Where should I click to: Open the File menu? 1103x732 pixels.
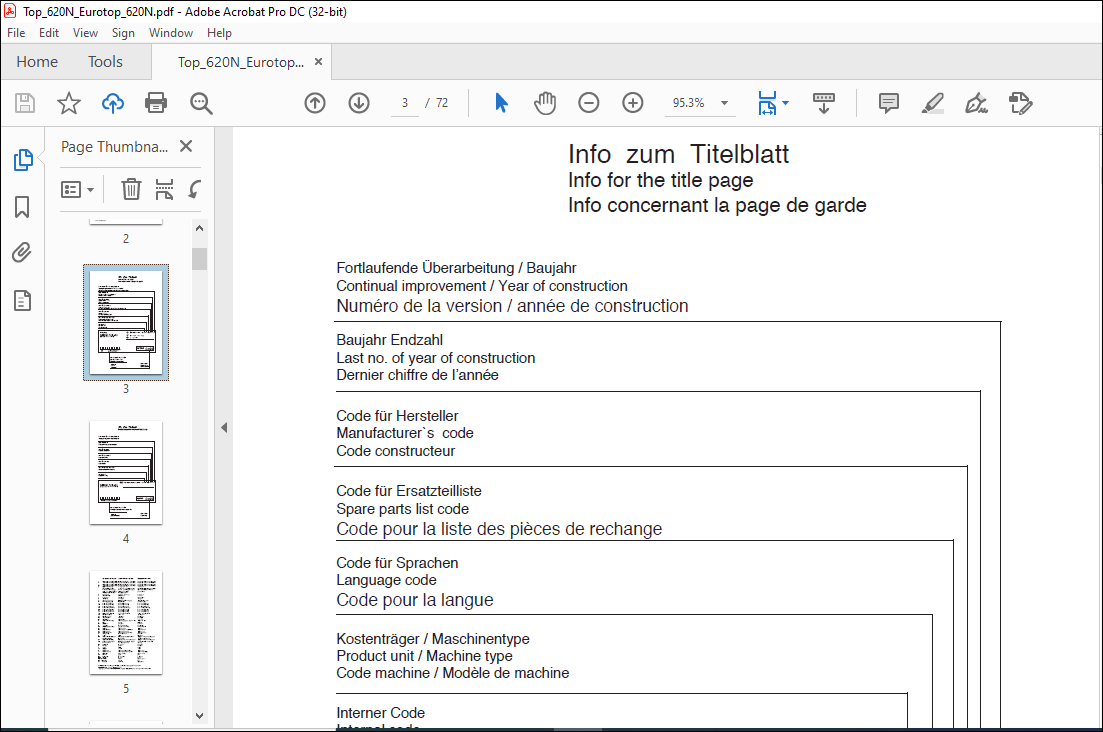point(16,32)
